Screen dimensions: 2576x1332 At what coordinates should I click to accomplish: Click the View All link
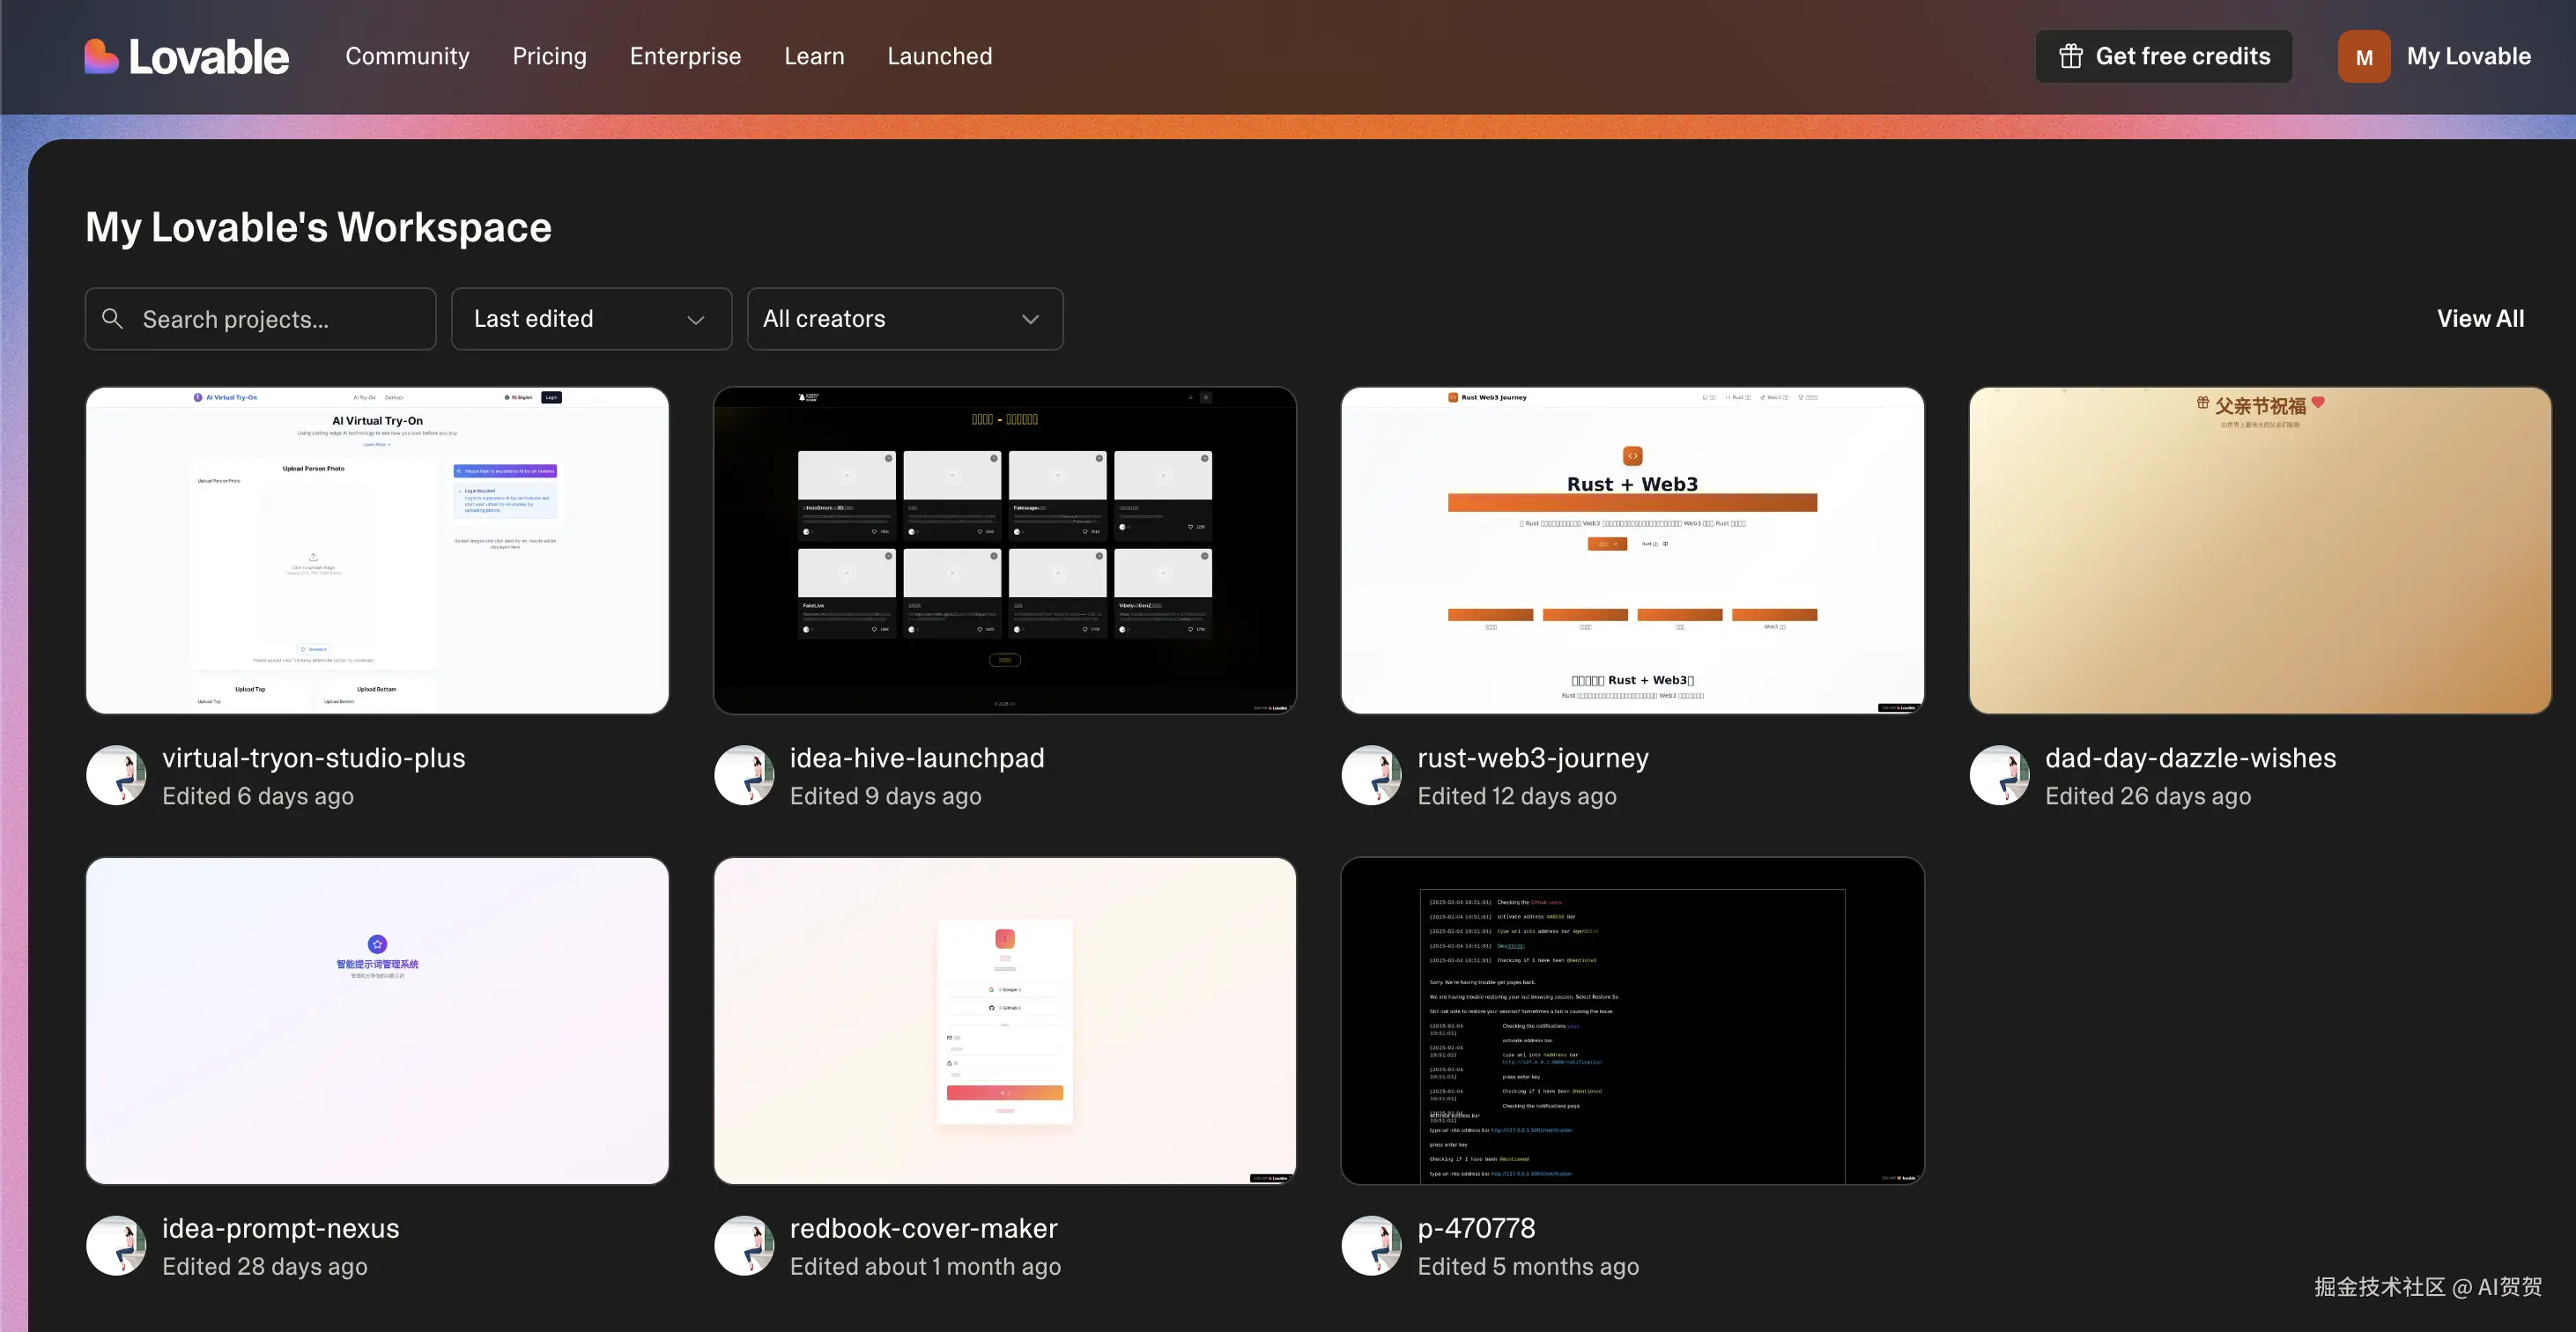click(2480, 319)
